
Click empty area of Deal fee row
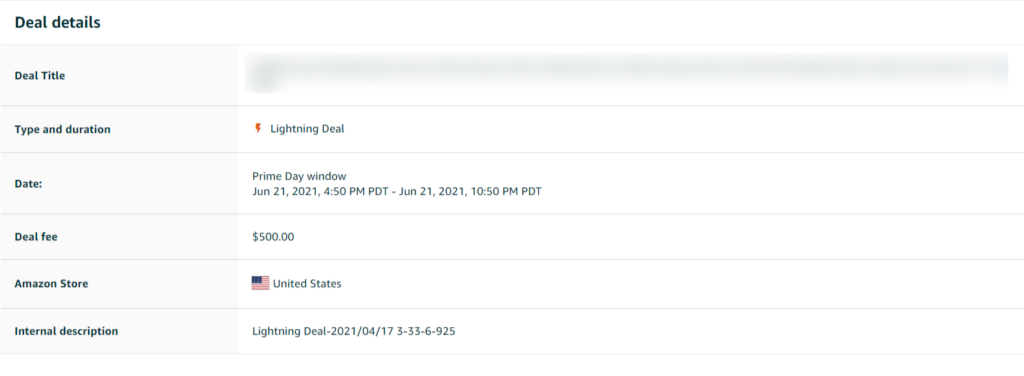point(653,237)
